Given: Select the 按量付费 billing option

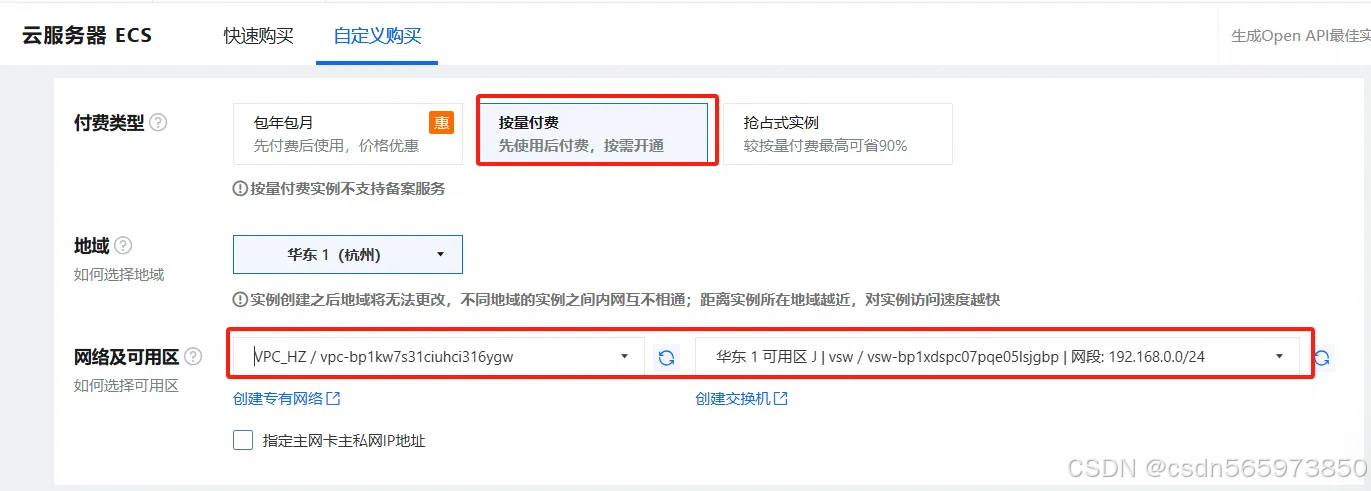Looking at the screenshot, I should click(x=593, y=134).
